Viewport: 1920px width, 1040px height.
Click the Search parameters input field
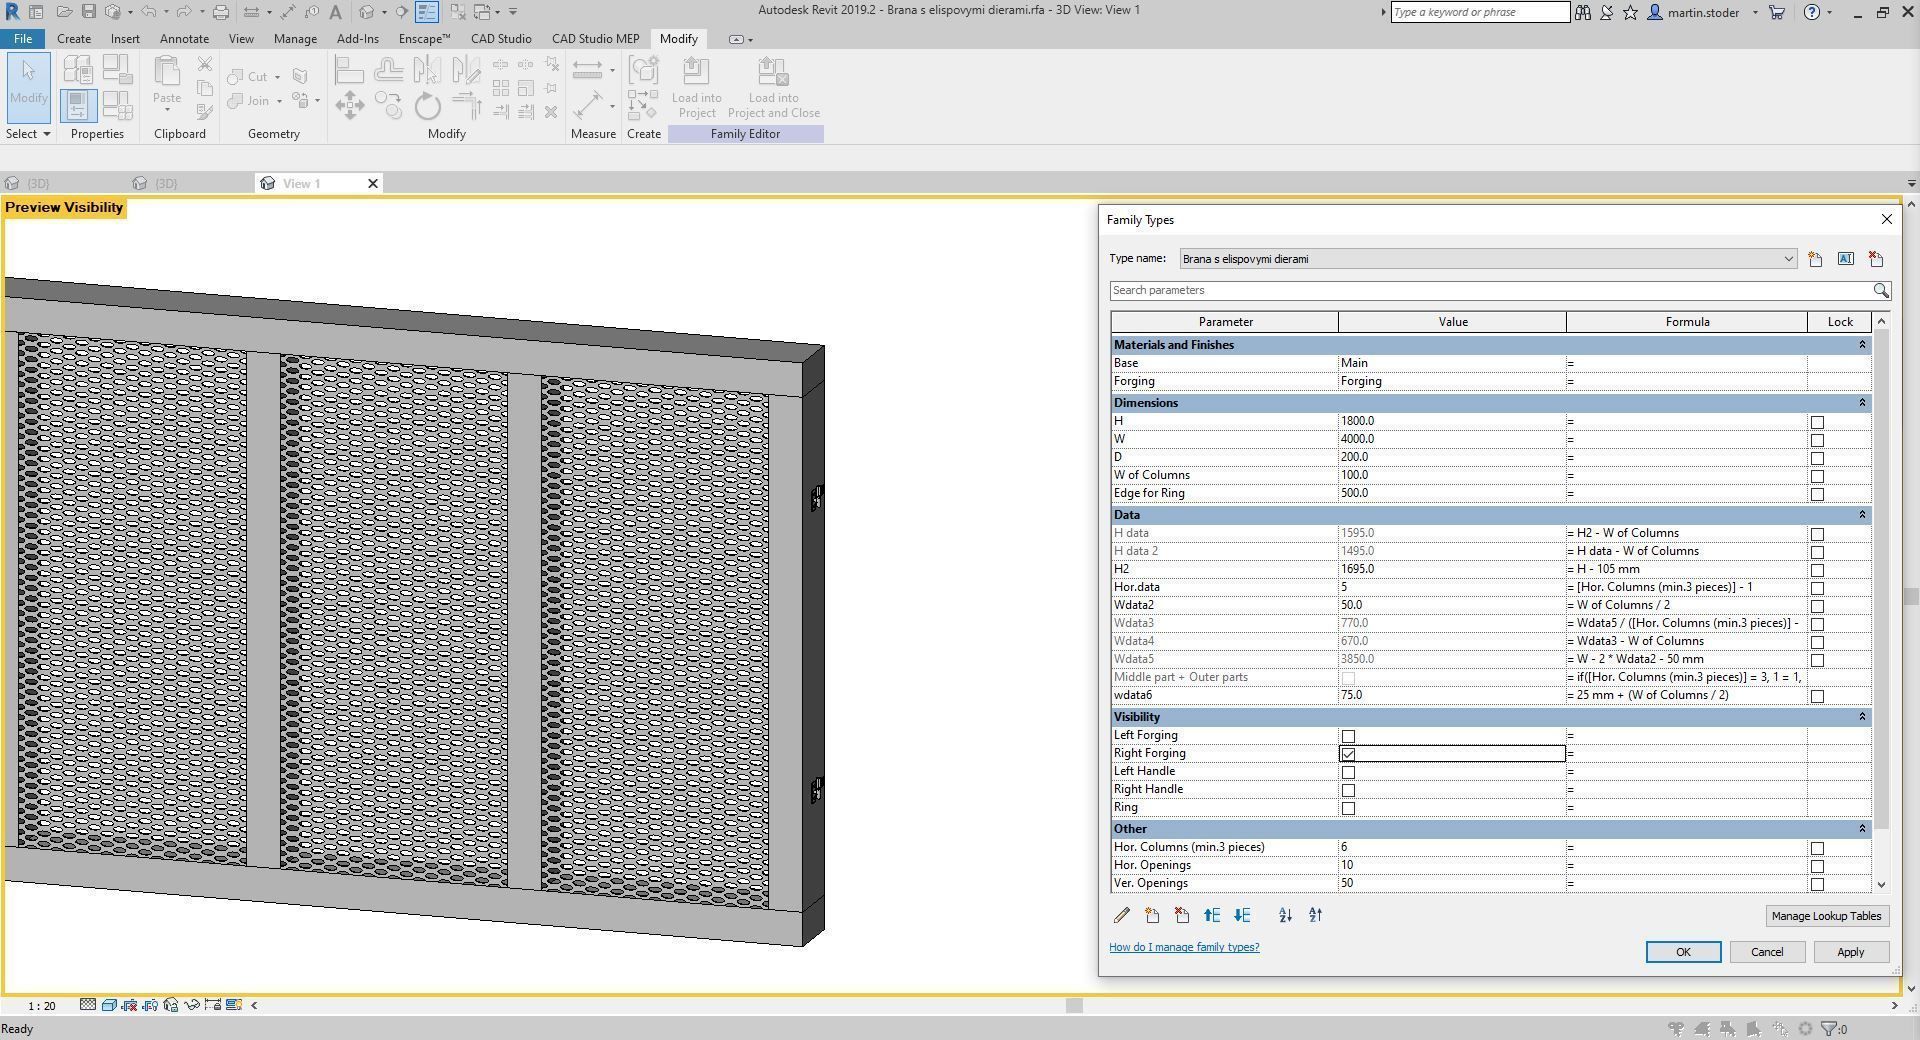pos(1490,290)
